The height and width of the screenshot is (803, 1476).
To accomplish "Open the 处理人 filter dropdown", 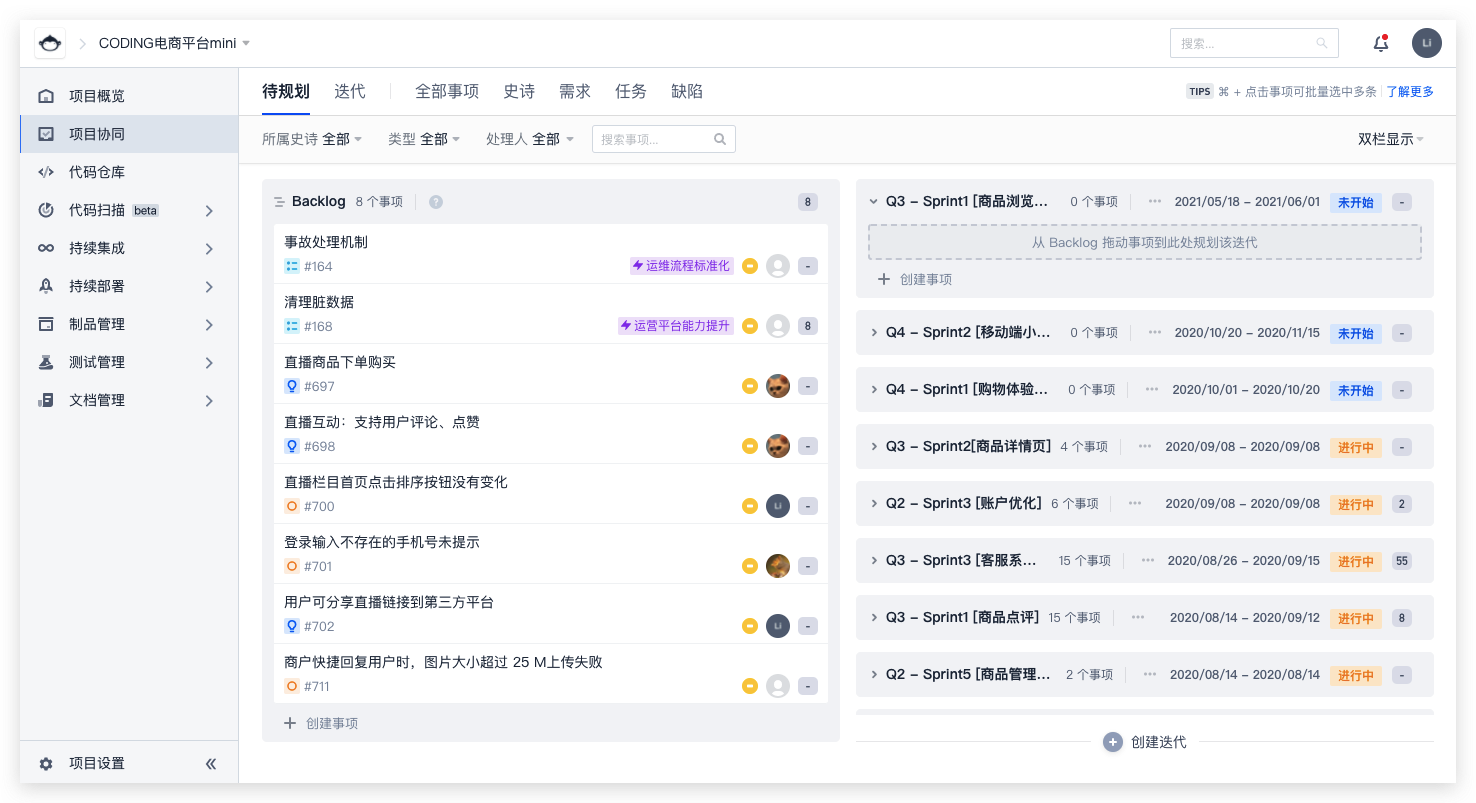I will pos(530,139).
